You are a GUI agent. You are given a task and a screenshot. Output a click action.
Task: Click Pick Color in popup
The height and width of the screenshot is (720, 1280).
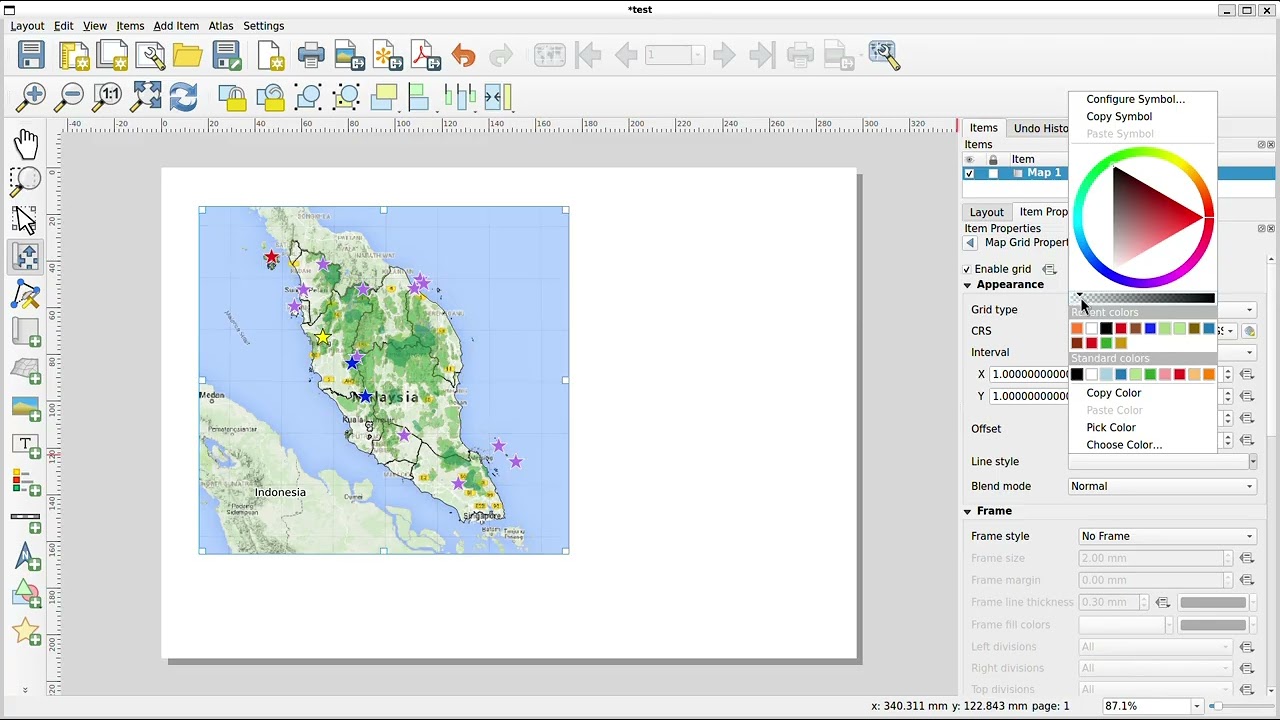click(x=1110, y=427)
